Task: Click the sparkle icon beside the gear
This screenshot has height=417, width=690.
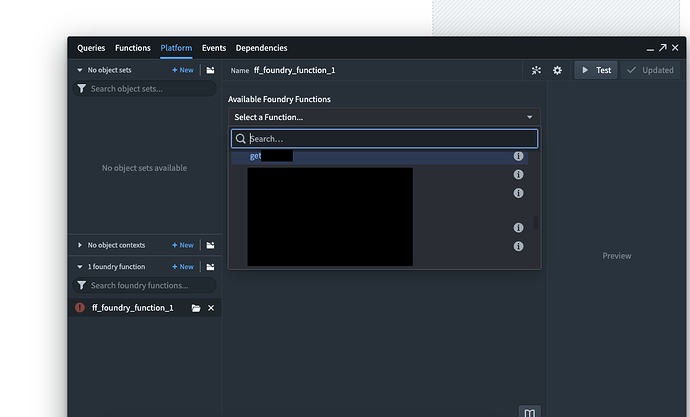Action: [536, 71]
